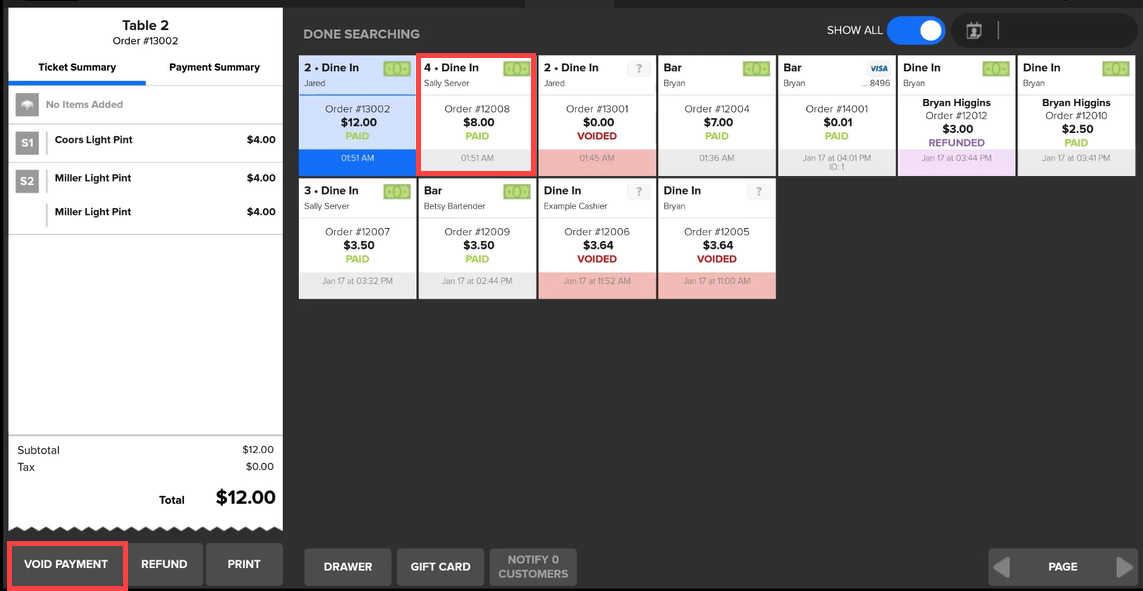
Task: Click the customer calendar icon in search bar
Action: click(x=974, y=31)
